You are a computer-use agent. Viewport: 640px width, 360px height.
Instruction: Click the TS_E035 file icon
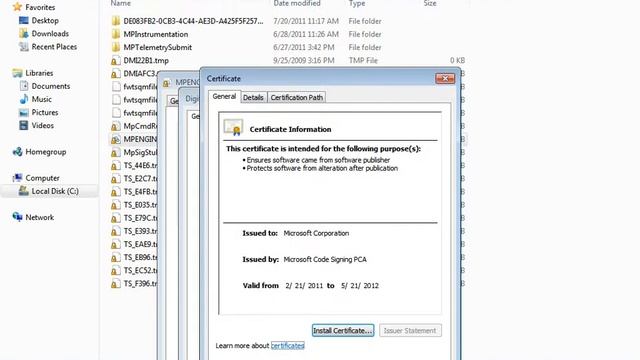pyautogui.click(x=116, y=204)
